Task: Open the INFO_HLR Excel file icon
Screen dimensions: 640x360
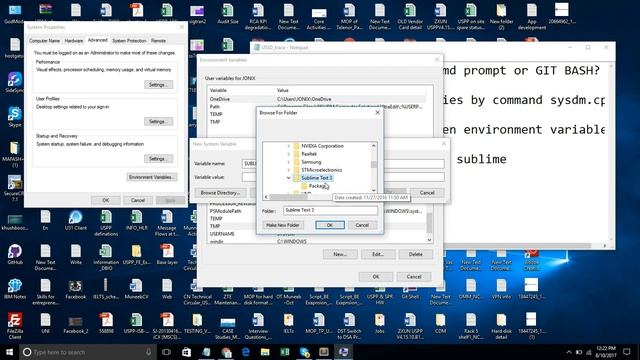Action: pos(136,220)
